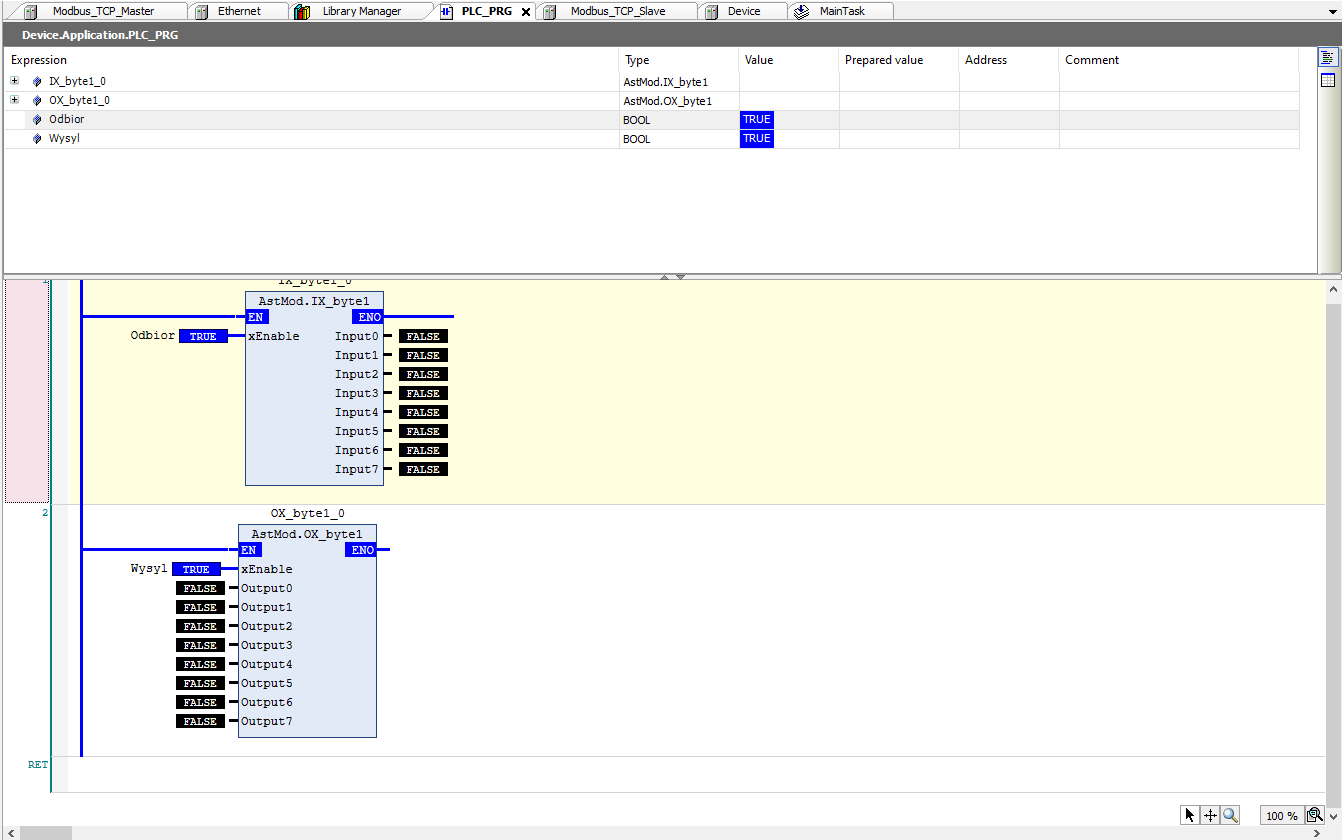Close the PLC_PRG tab

pos(526,12)
